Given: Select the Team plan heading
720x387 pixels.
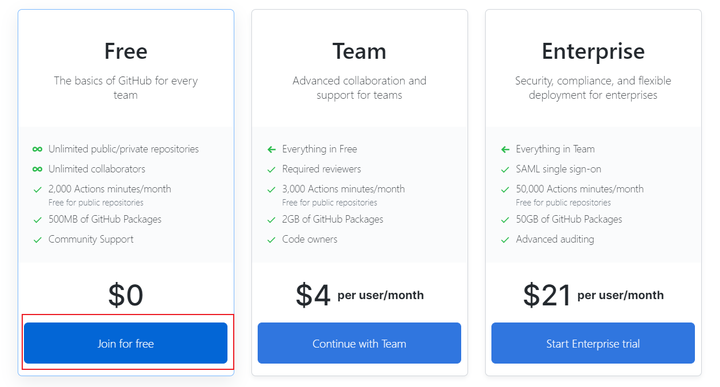Looking at the screenshot, I should 359,51.
